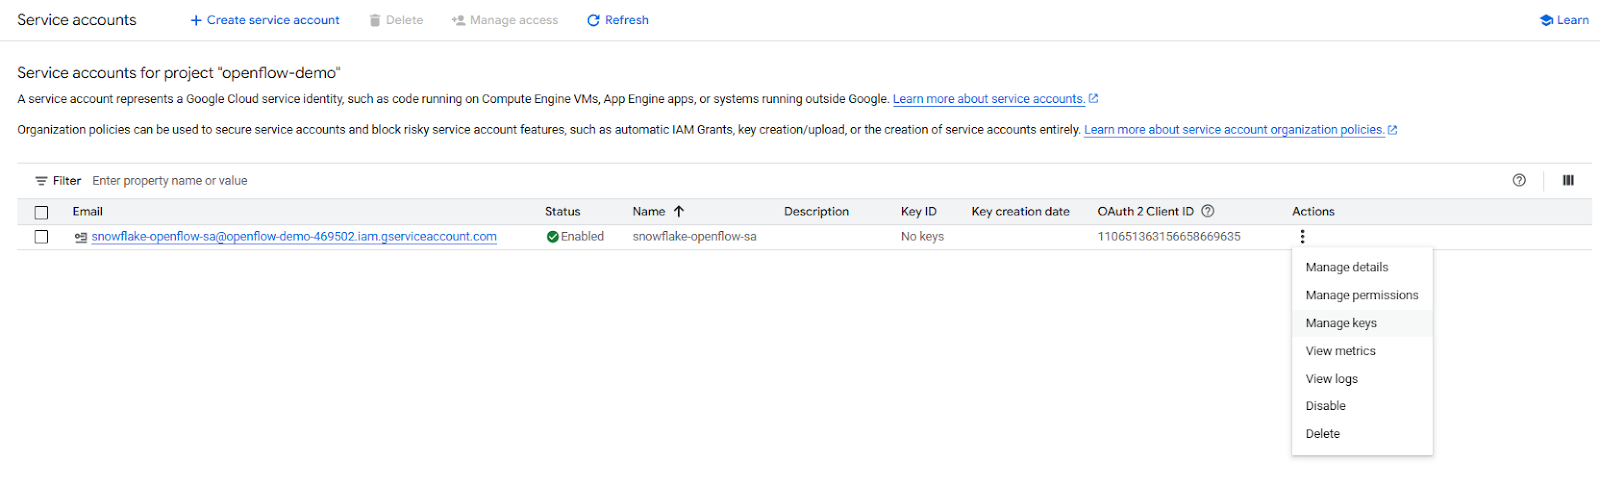Click the Key ID column header
The width and height of the screenshot is (1600, 487).
(918, 212)
